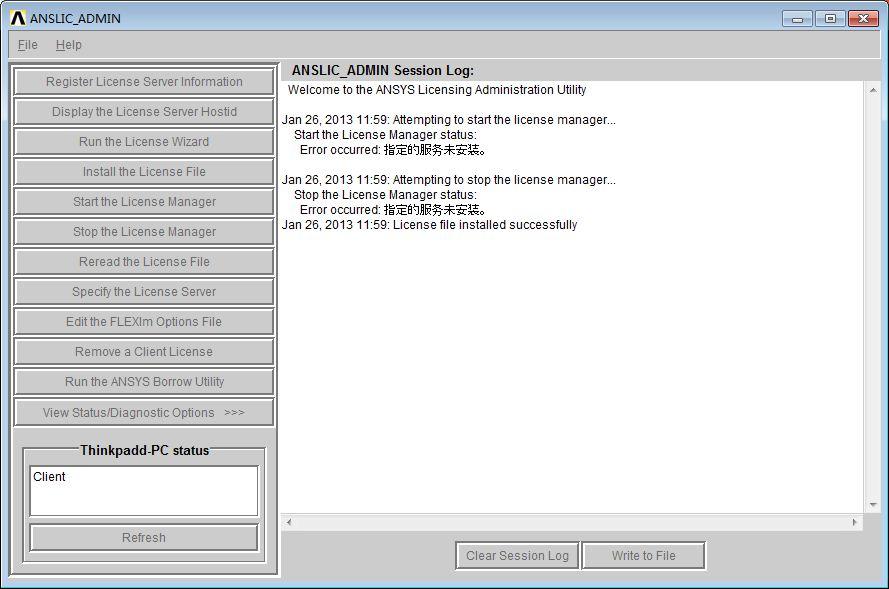Image resolution: width=889 pixels, height=589 pixels.
Task: Click Stop the License Manager
Action: point(144,232)
